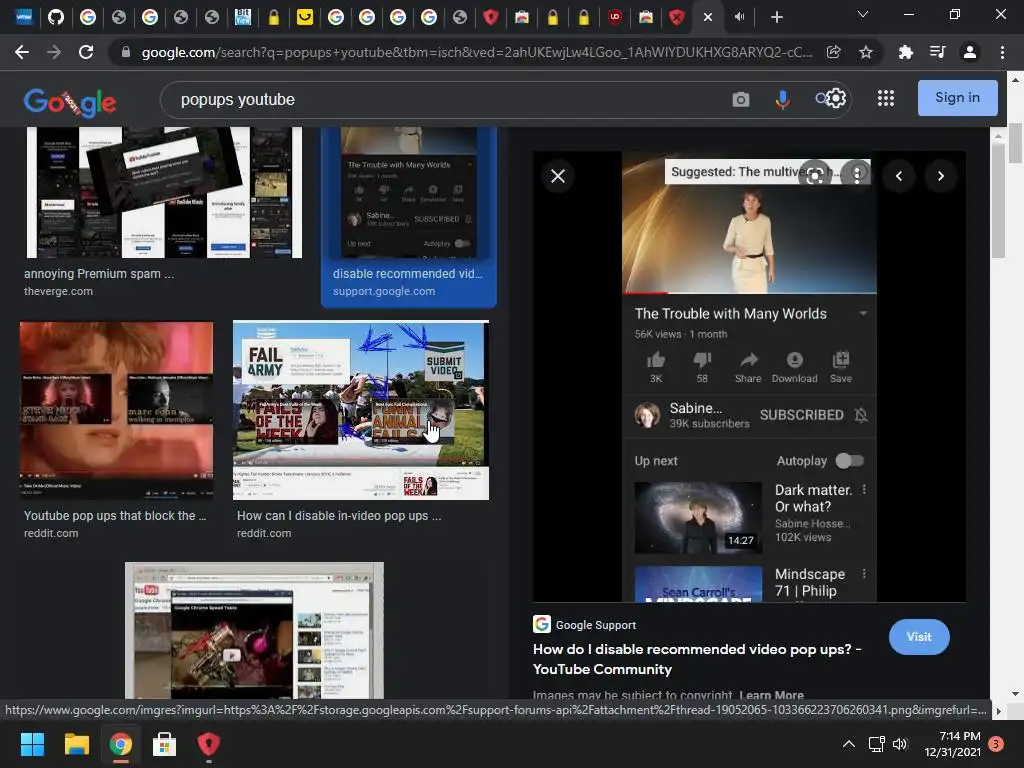This screenshot has height=768, width=1024.
Task: Bookmark this tab with the star icon
Action: click(866, 52)
